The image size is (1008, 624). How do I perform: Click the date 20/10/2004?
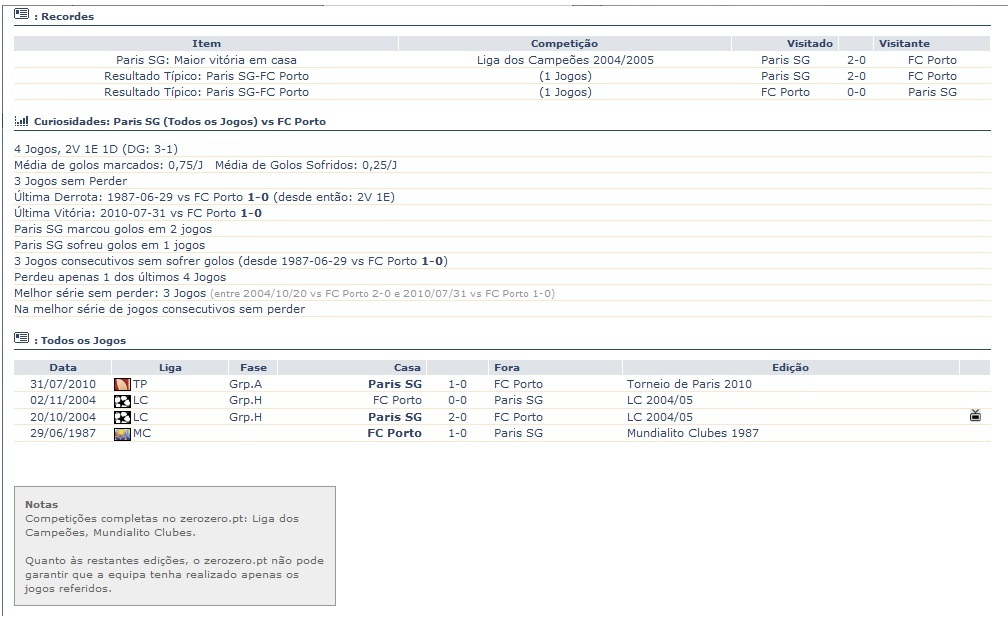click(x=63, y=417)
